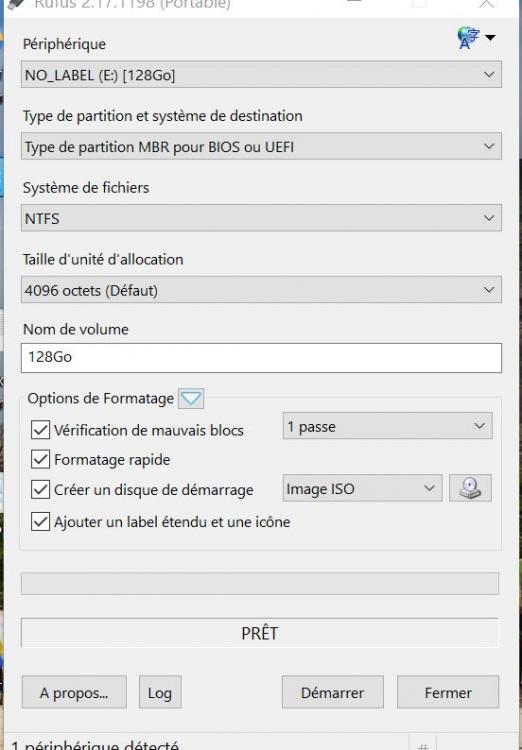This screenshot has height=750, width=522.
Task: Open the Log button
Action: (160, 692)
